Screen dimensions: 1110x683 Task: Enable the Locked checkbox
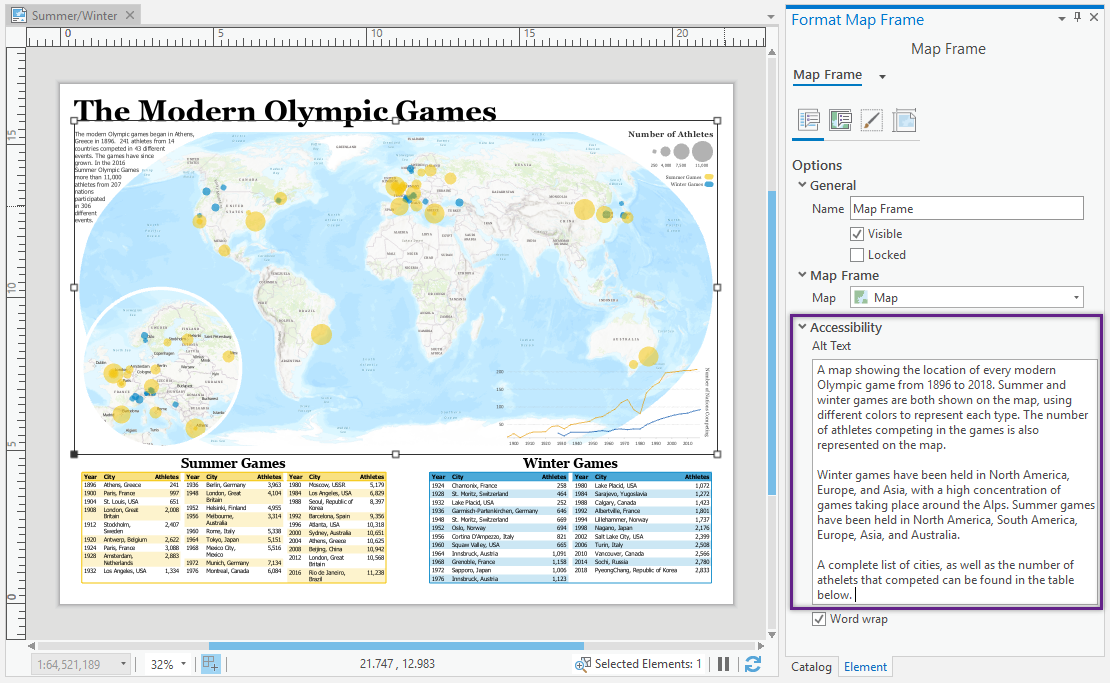pyautogui.click(x=858, y=254)
